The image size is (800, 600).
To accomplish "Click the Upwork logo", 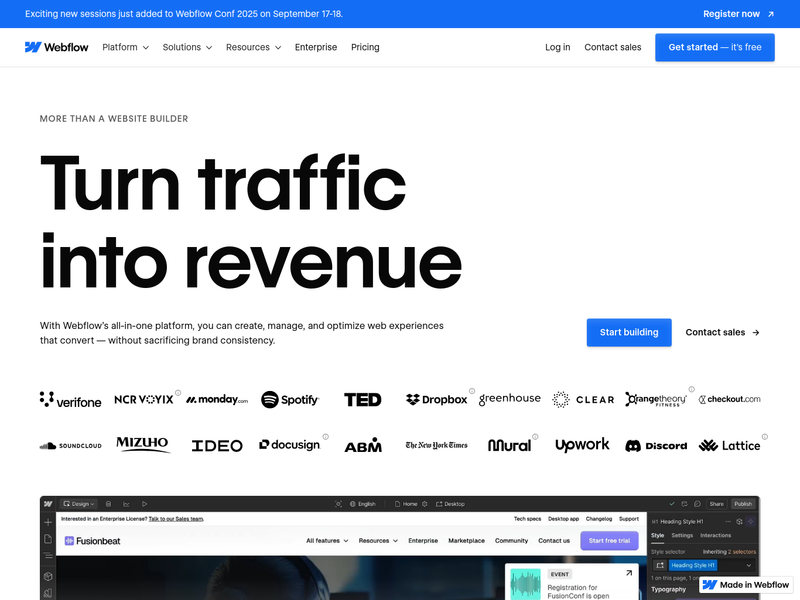I will (582, 445).
